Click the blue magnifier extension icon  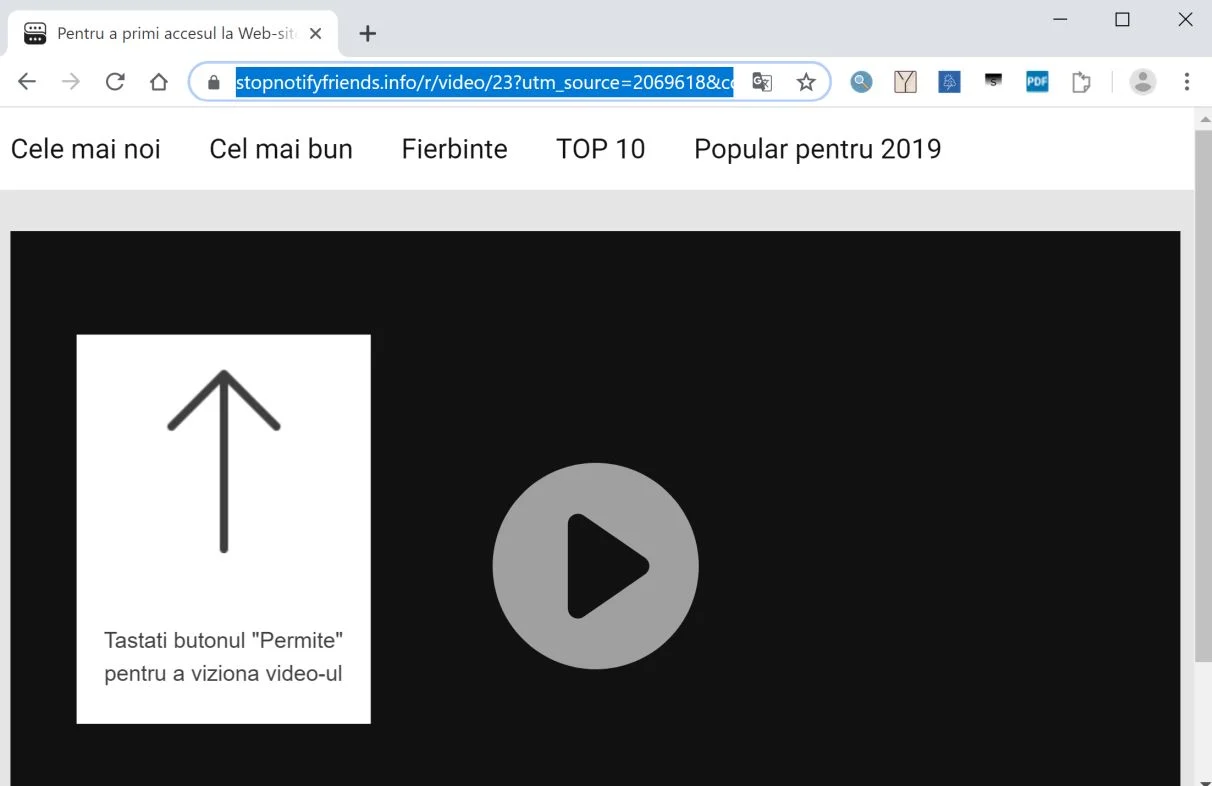[861, 82]
